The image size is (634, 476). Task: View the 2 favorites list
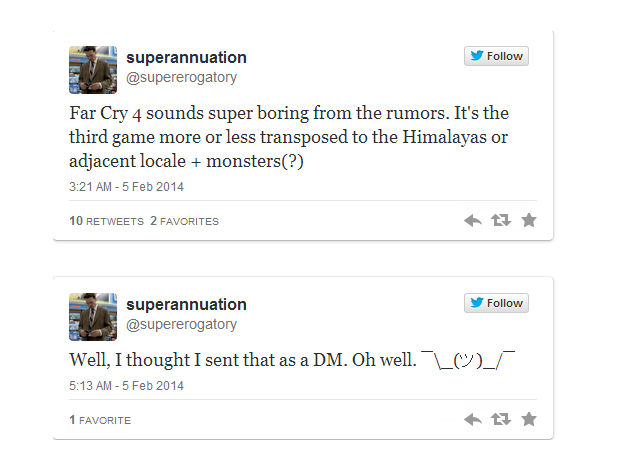pyautogui.click(x=184, y=221)
